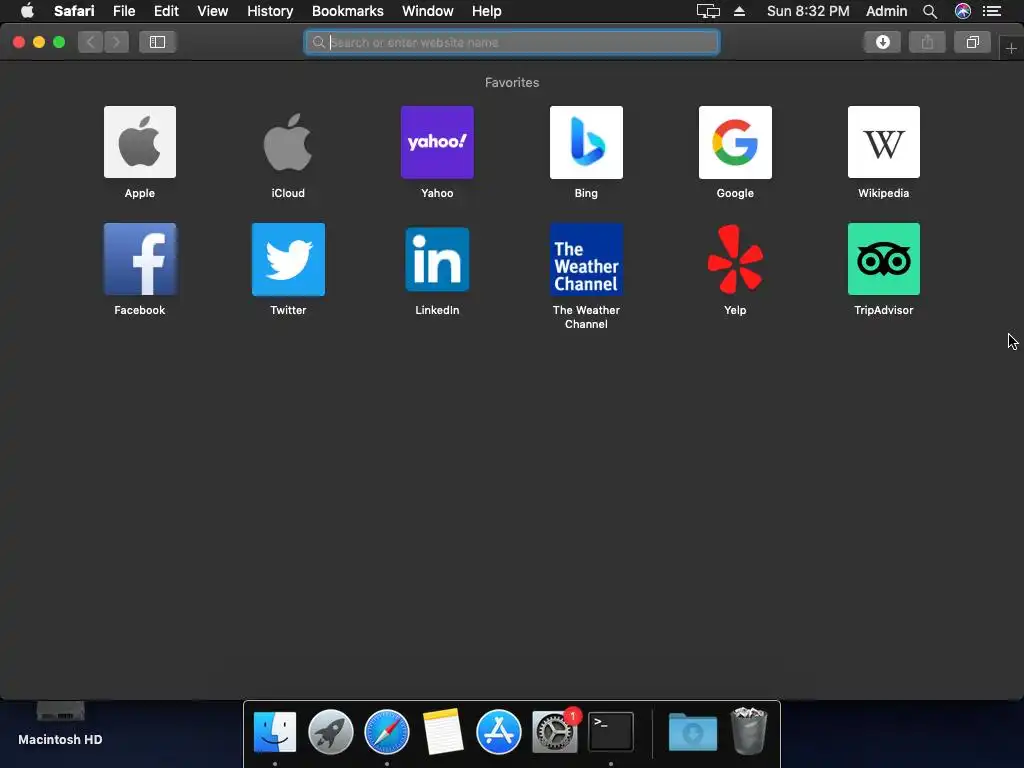1024x768 pixels.
Task: Open the Edit menu
Action: click(166, 11)
